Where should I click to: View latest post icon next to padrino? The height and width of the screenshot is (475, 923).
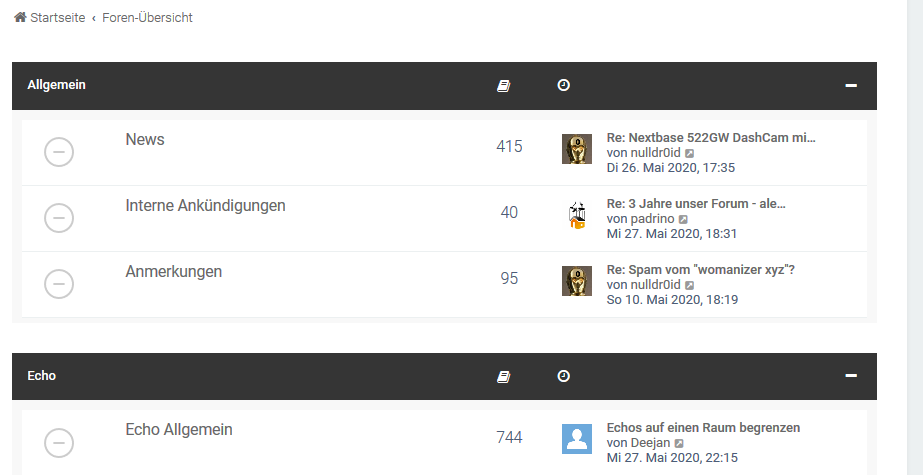click(x=683, y=219)
